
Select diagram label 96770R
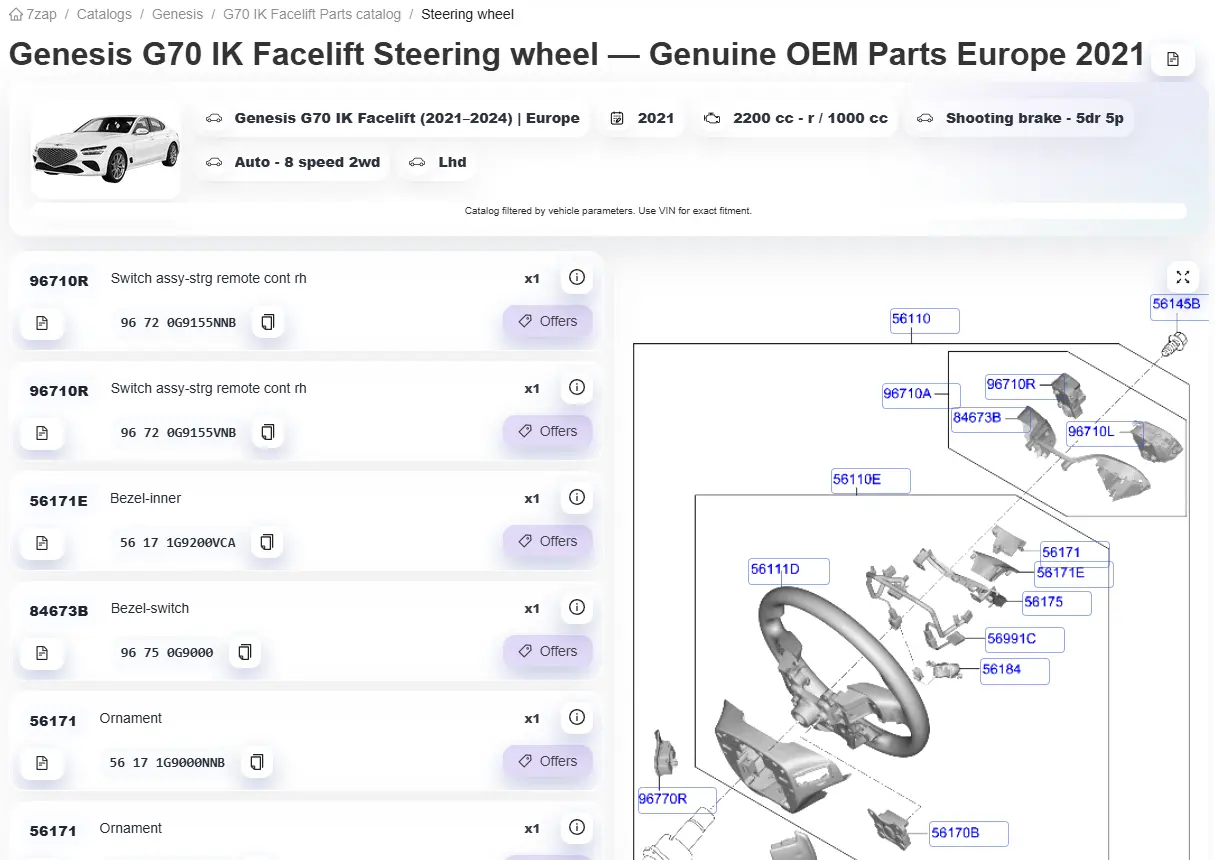(676, 799)
